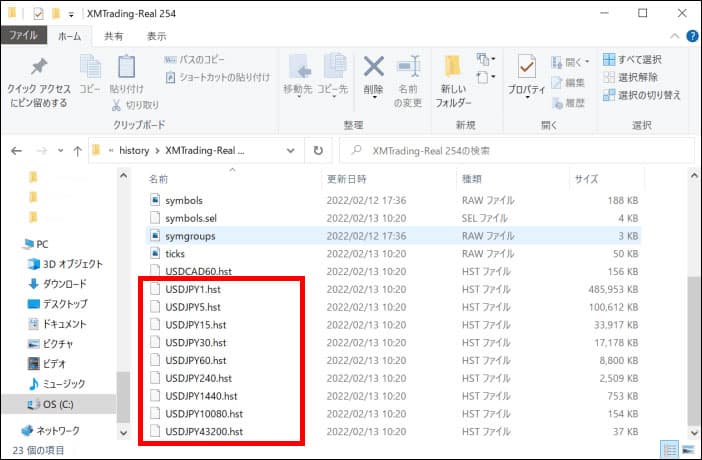Switch to large icons view in status bar

click(x=687, y=450)
